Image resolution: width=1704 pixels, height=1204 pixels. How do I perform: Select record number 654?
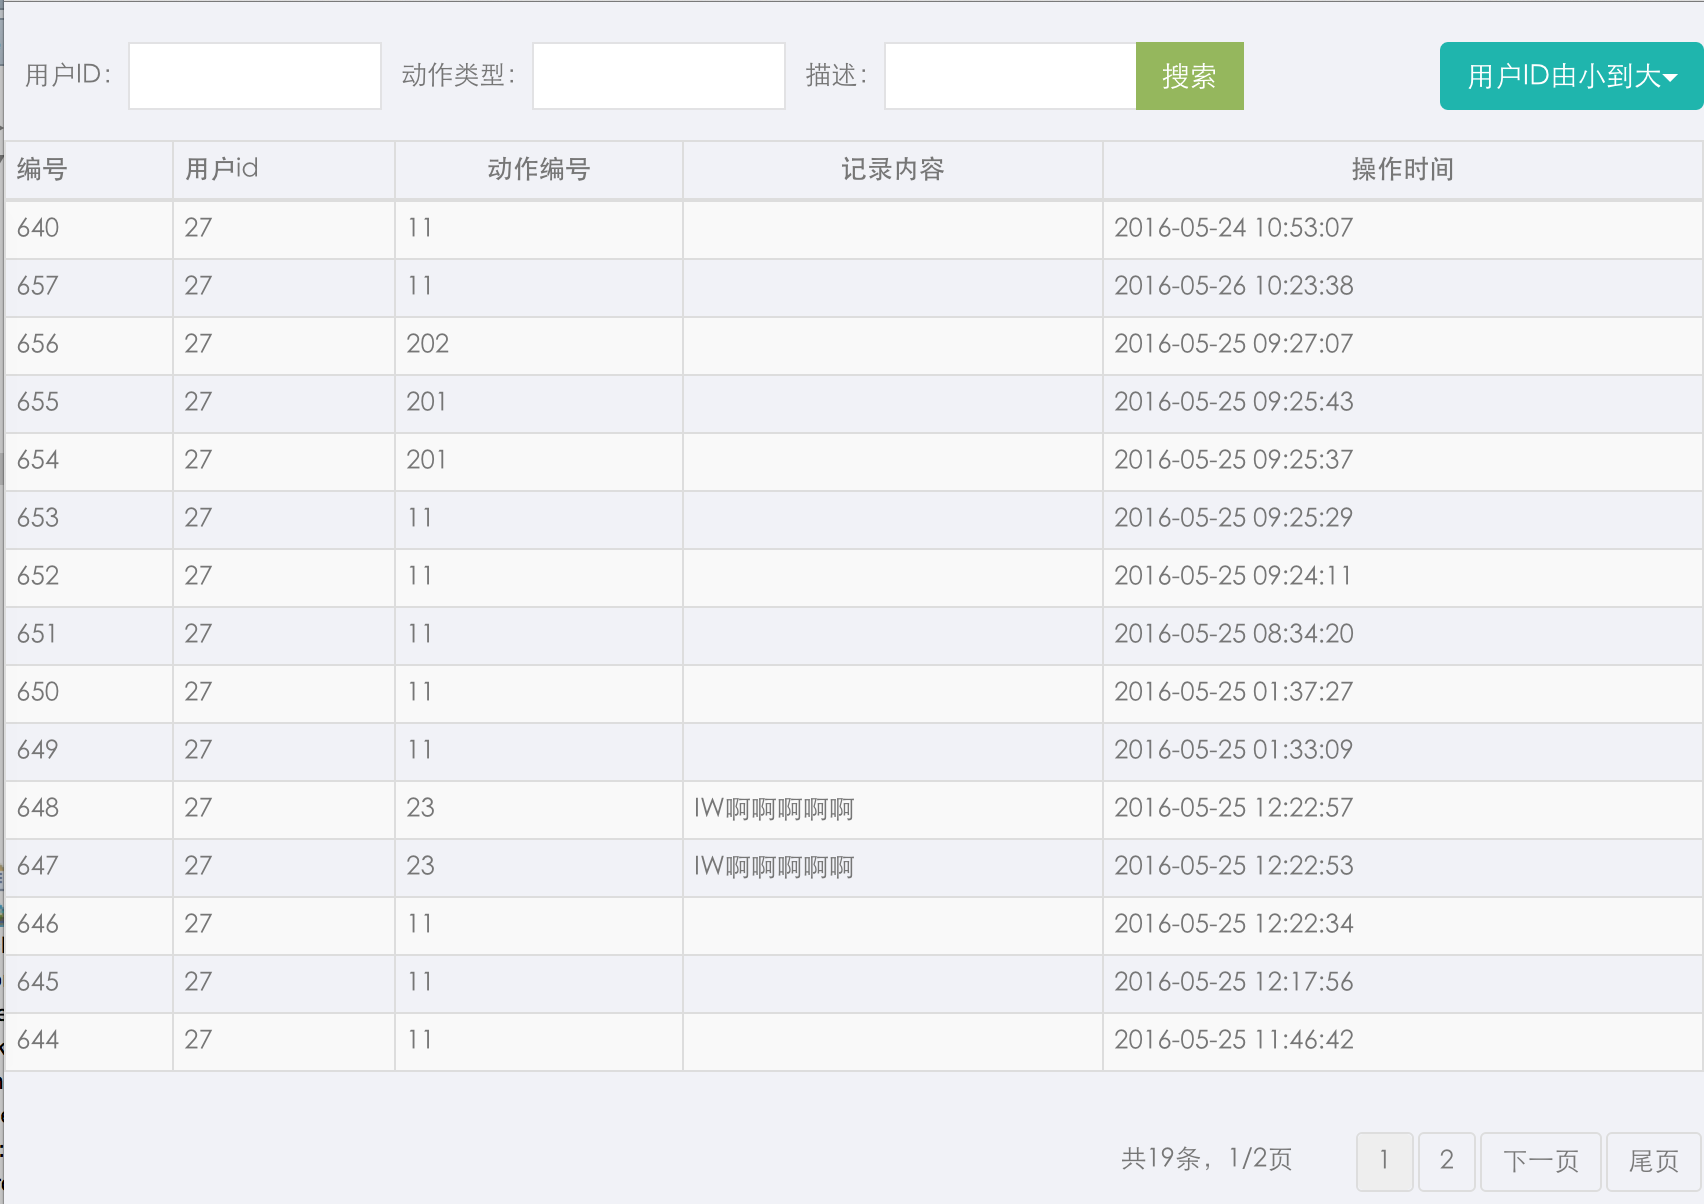[38, 460]
